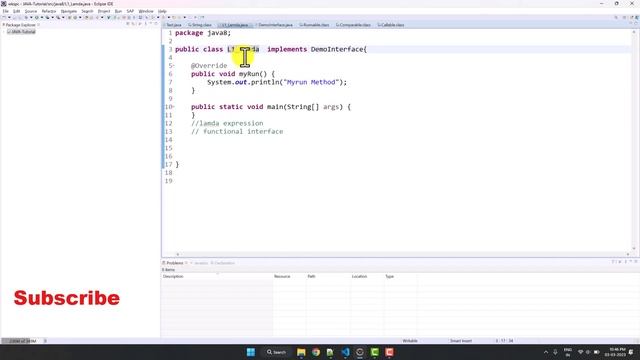Click on 'package java8;' code line

[x=203, y=33]
